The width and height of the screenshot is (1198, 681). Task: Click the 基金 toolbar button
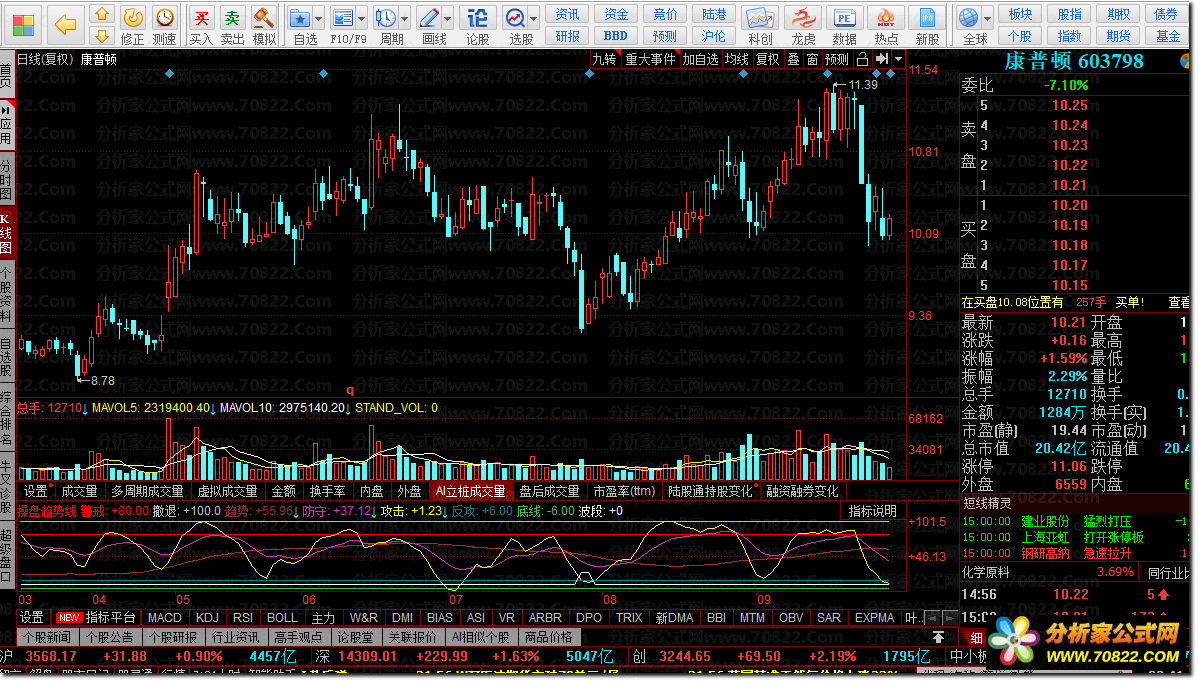1167,36
